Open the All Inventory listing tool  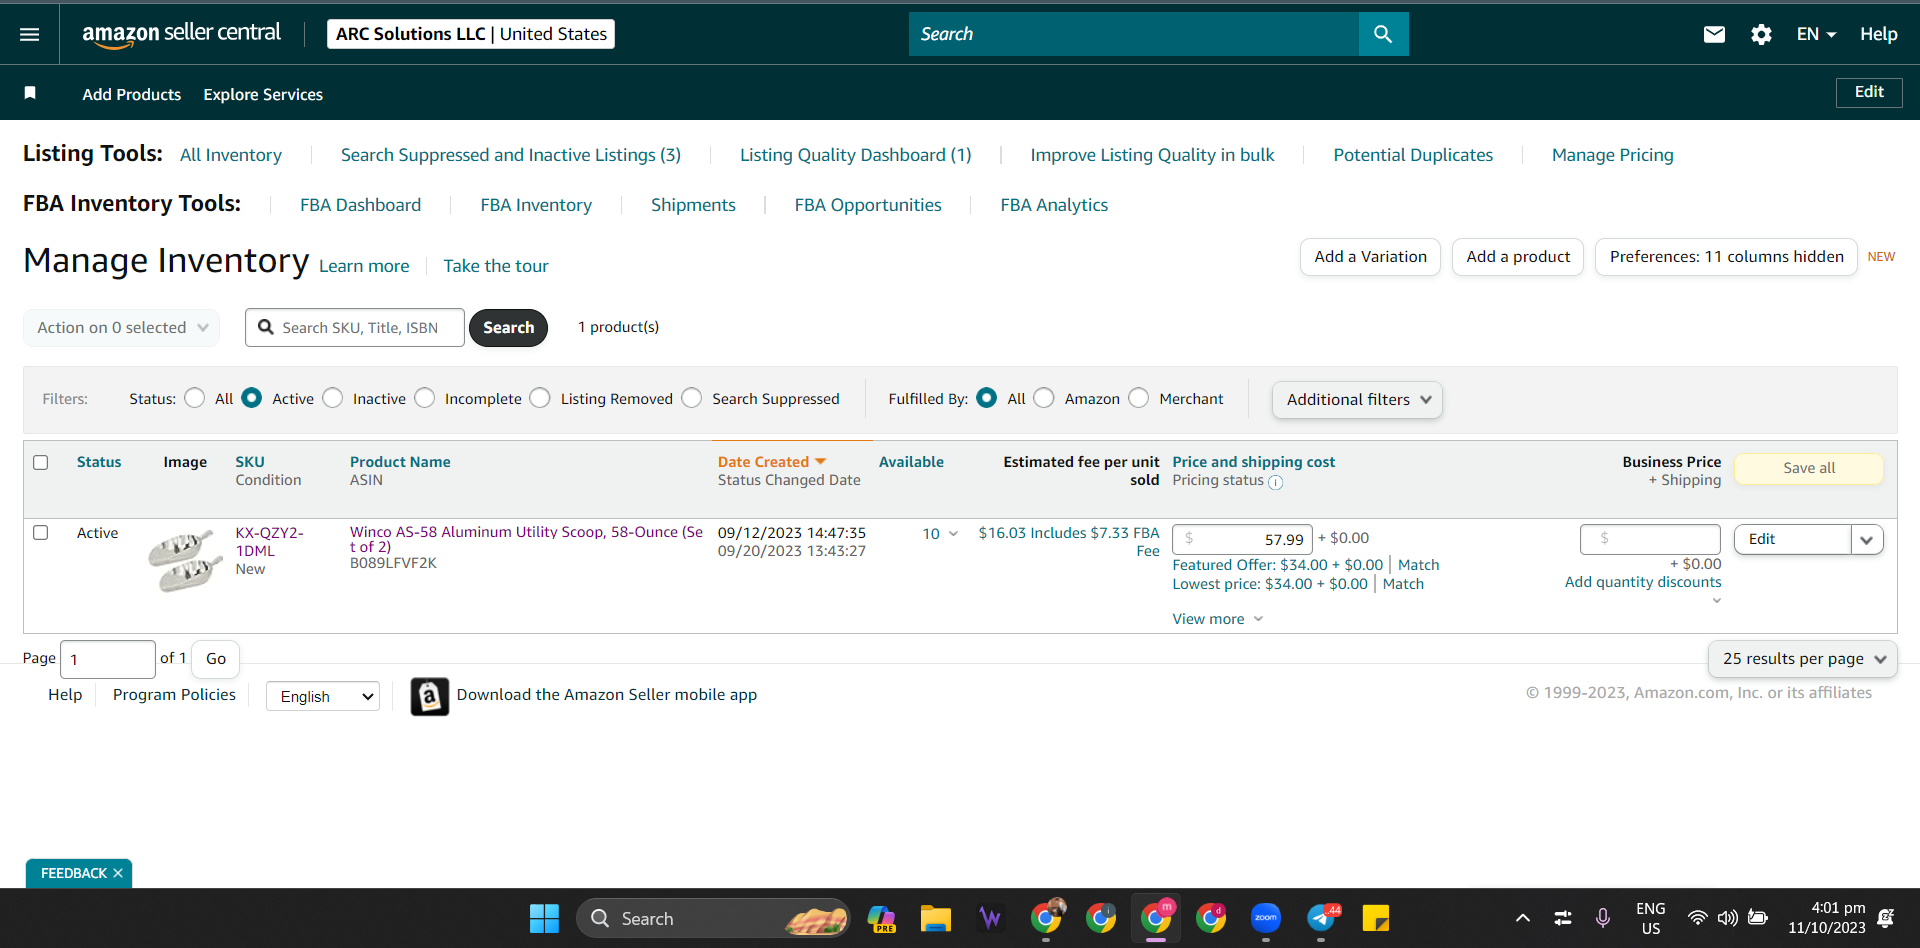tap(231, 155)
